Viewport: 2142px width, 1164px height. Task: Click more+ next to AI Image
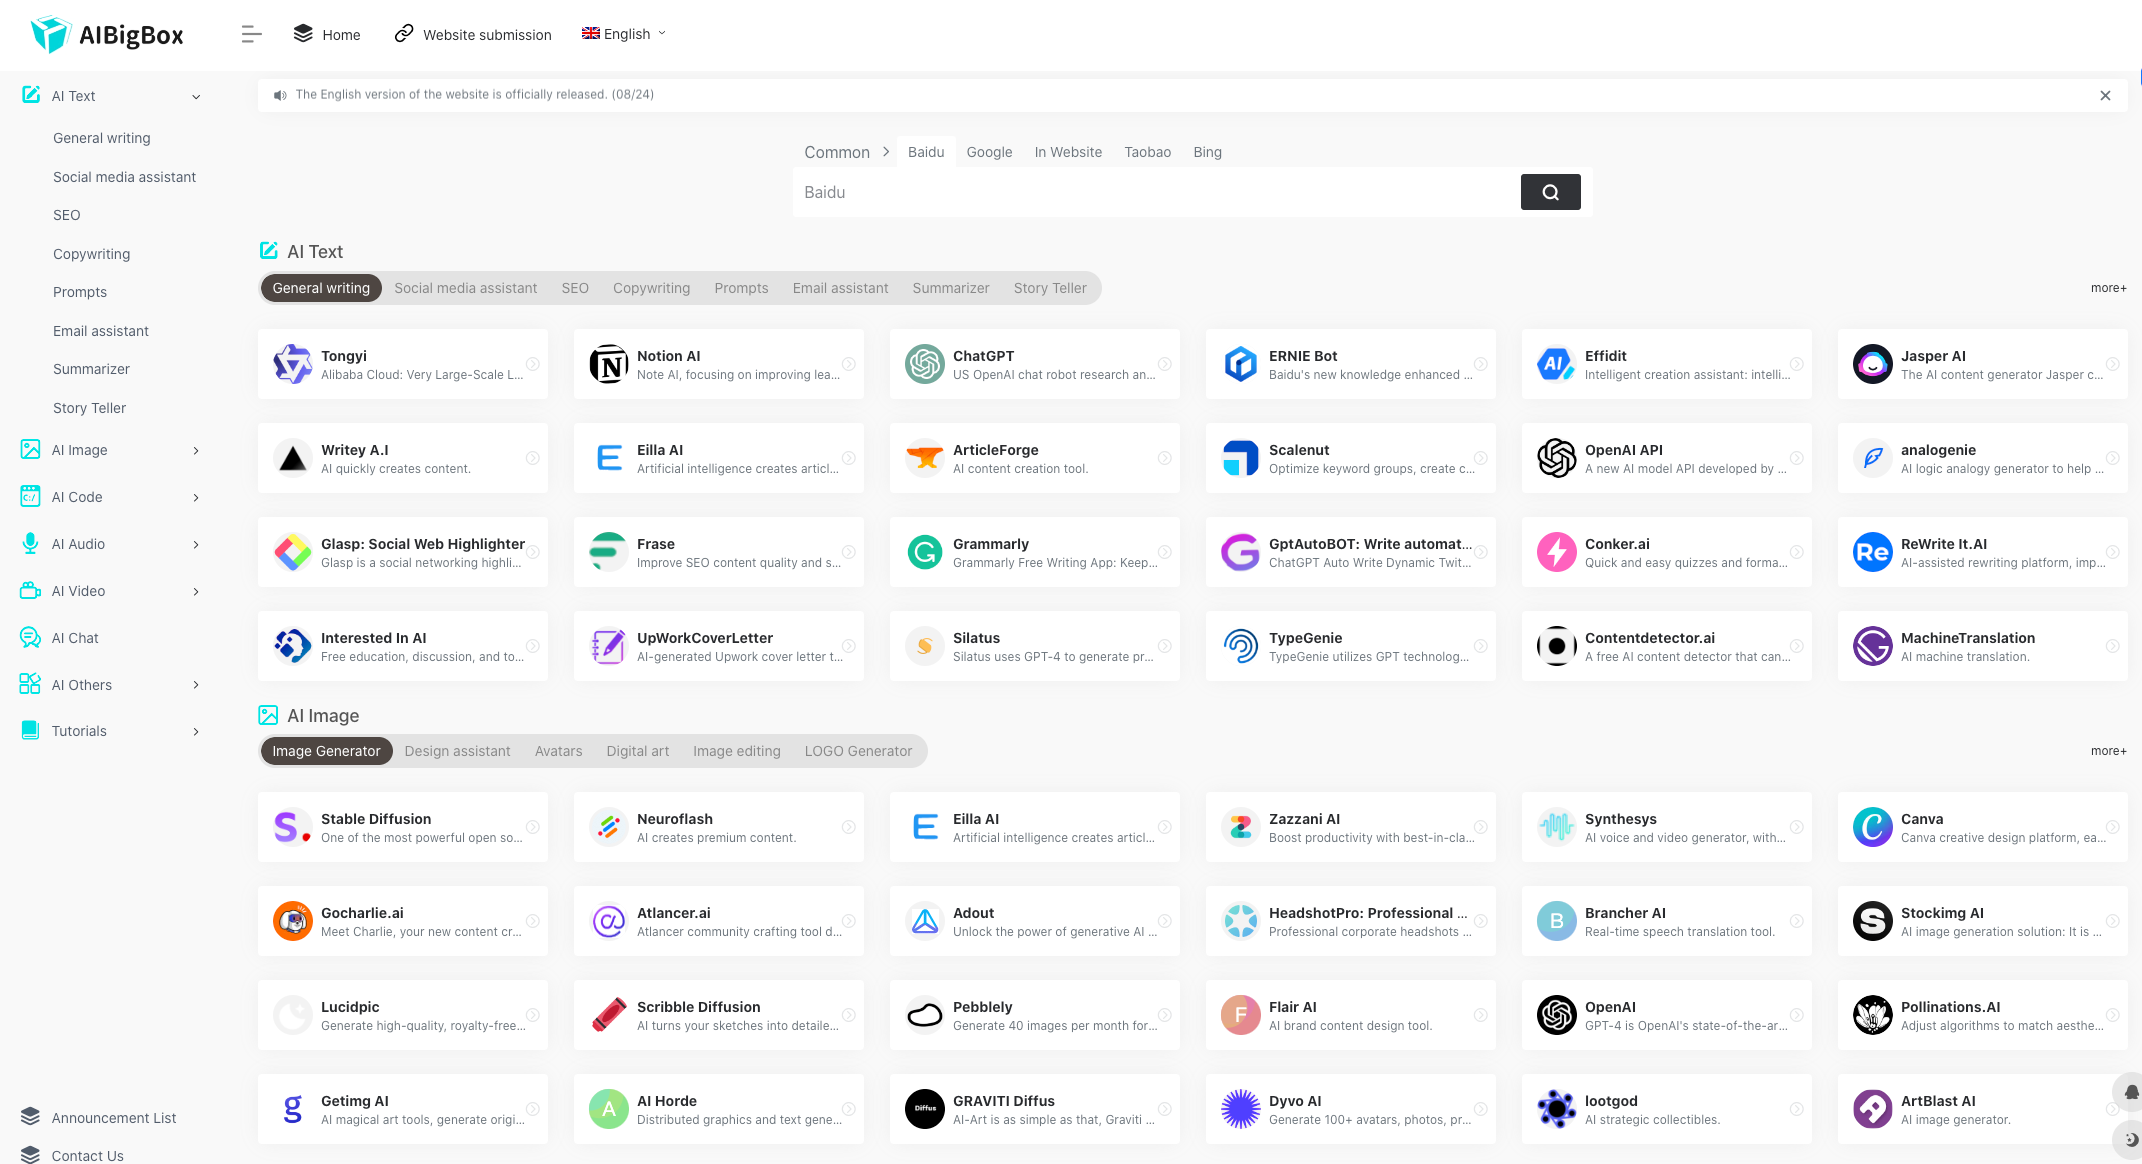click(2108, 751)
